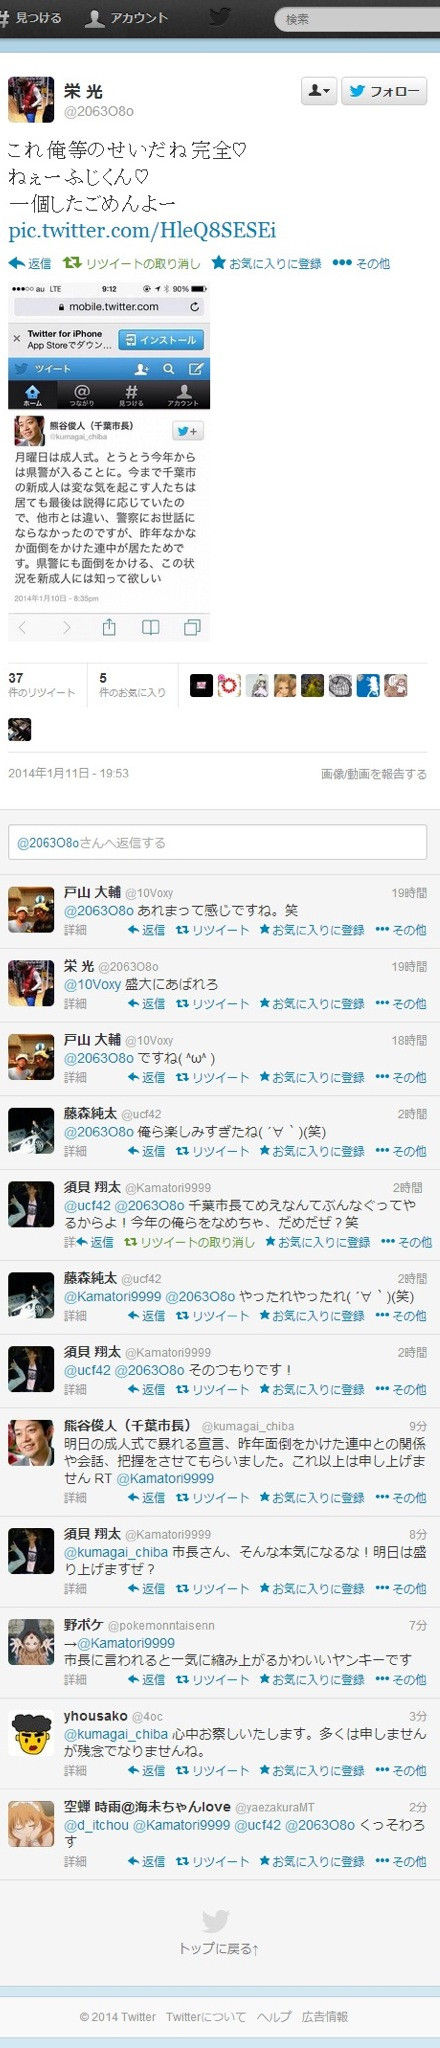Expand その他 options on main tweet
The height and width of the screenshot is (2048, 440).
[361, 263]
